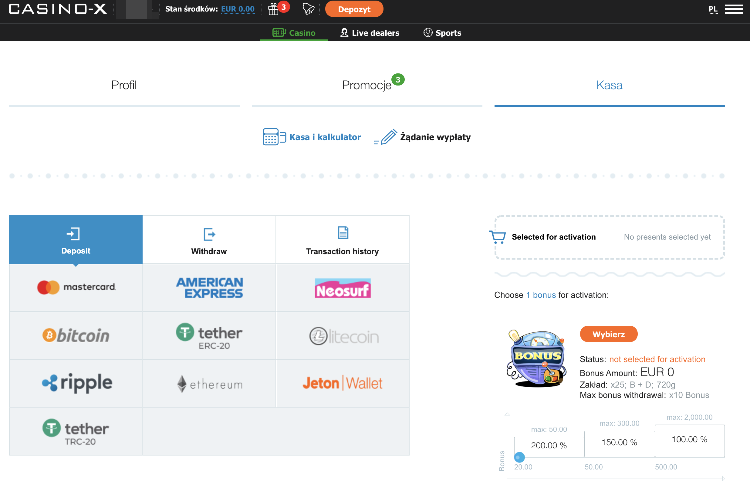Choose Neosurf payment option
Screen dimensions: 750x481
point(342,287)
